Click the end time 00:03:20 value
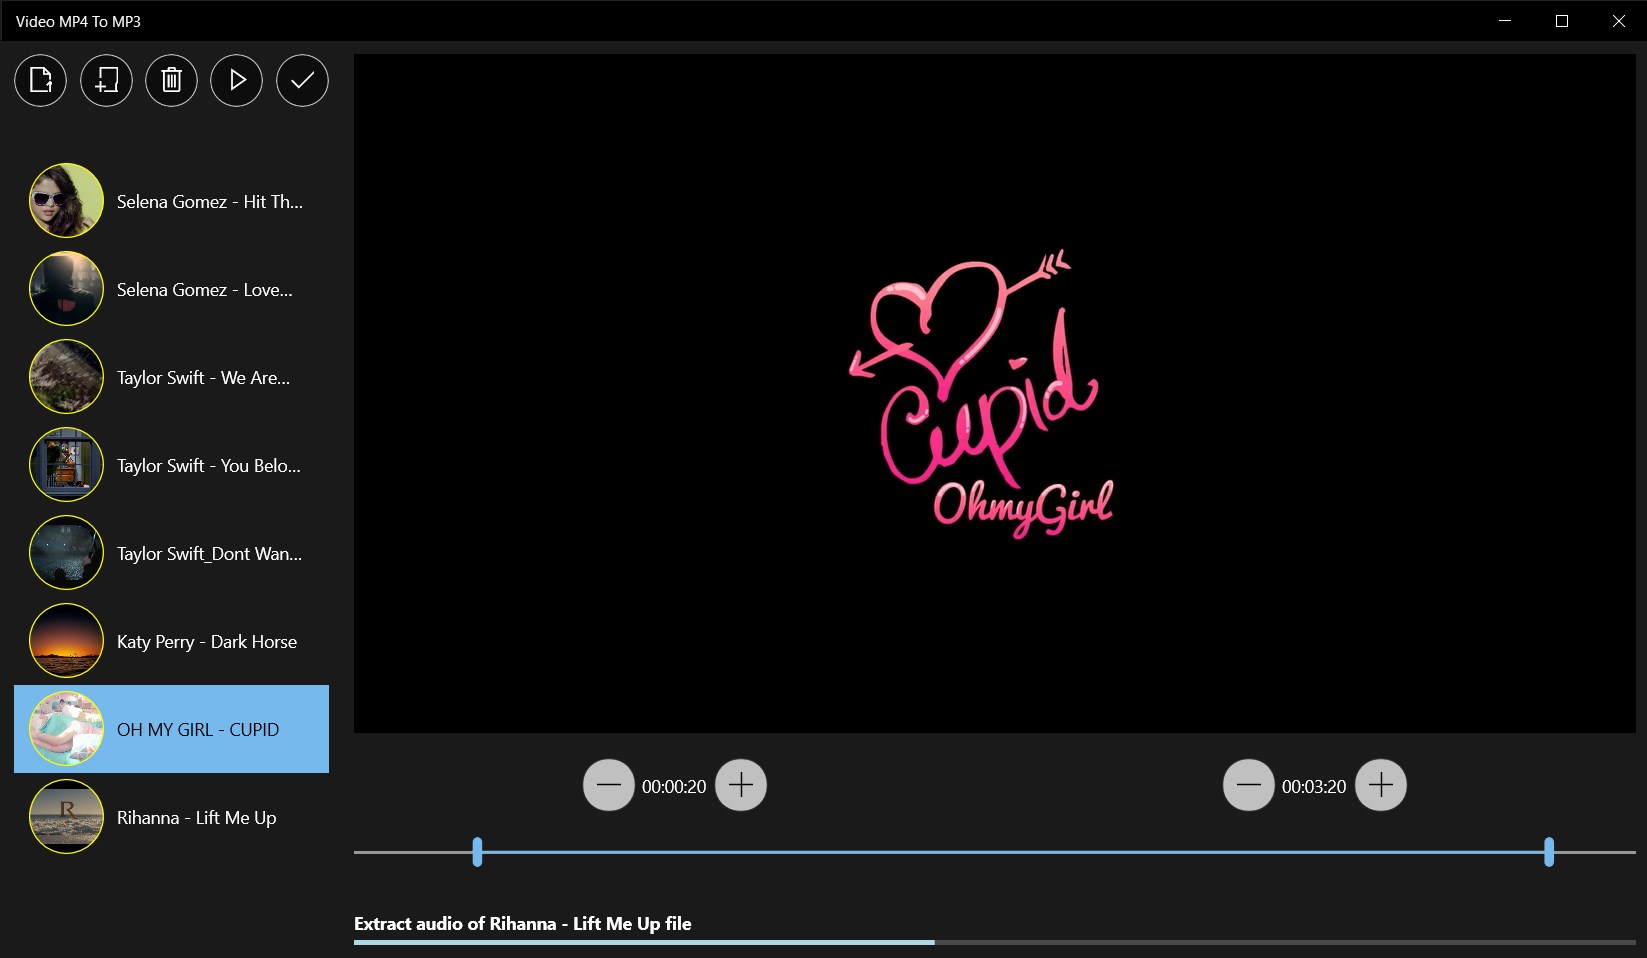Viewport: 1647px width, 958px height. pos(1314,787)
